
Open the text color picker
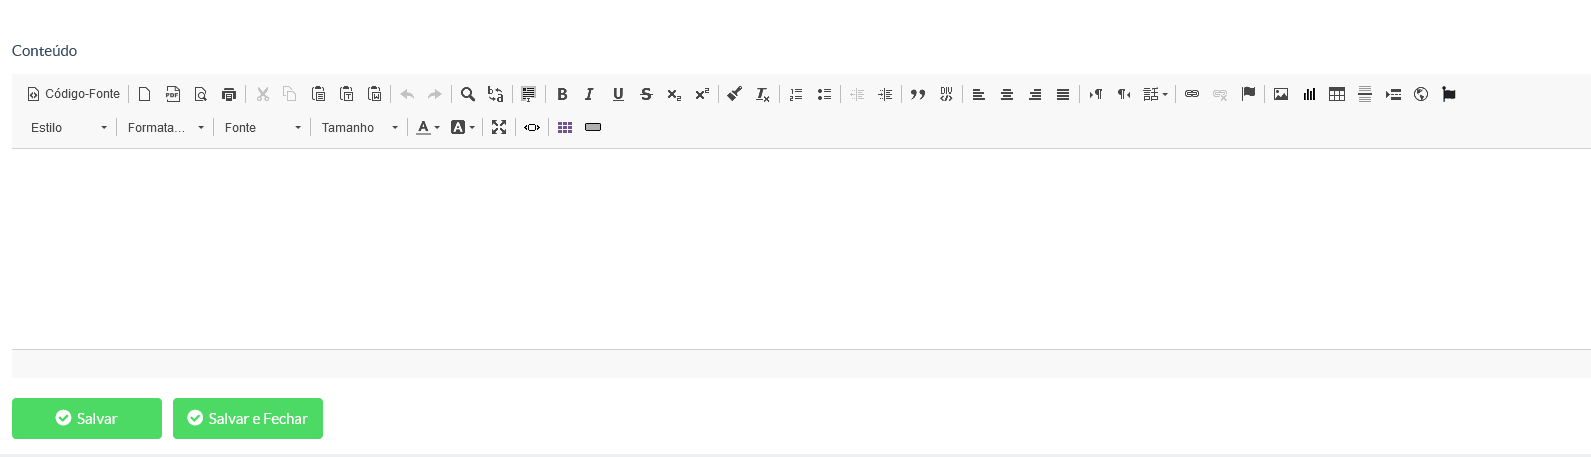[428, 127]
